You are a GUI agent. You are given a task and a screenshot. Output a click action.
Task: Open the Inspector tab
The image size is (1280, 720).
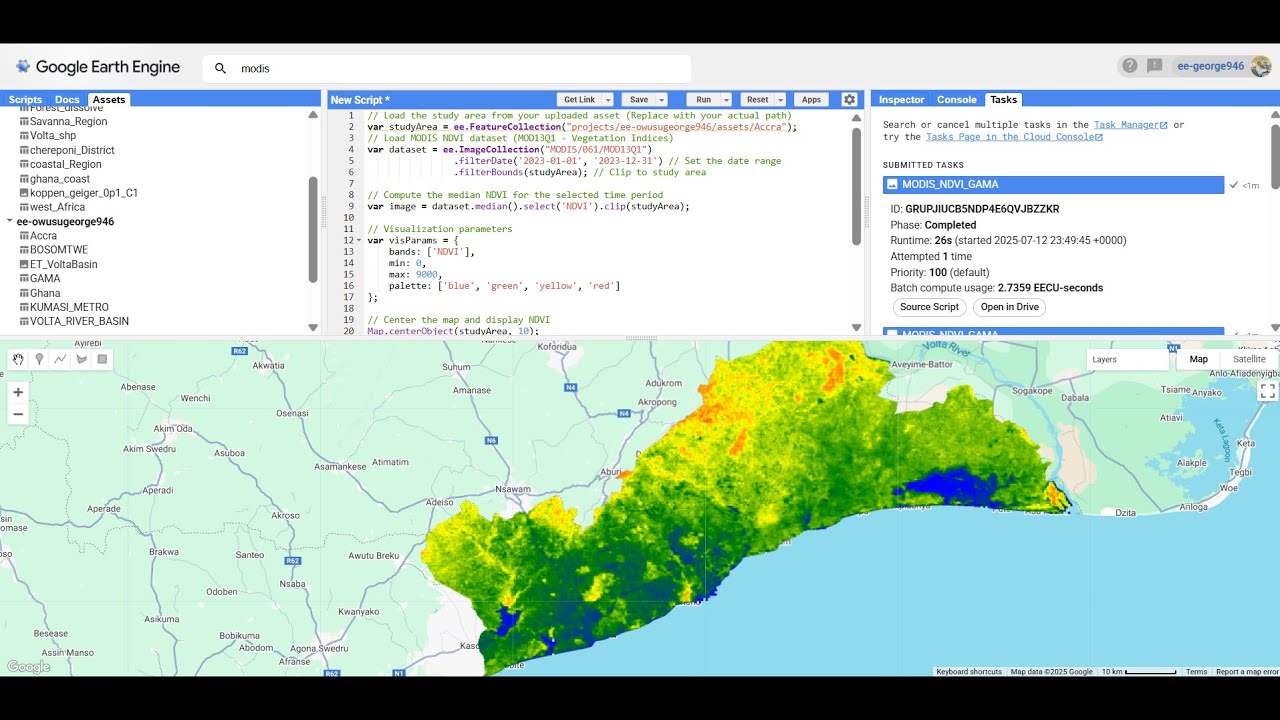(x=902, y=100)
